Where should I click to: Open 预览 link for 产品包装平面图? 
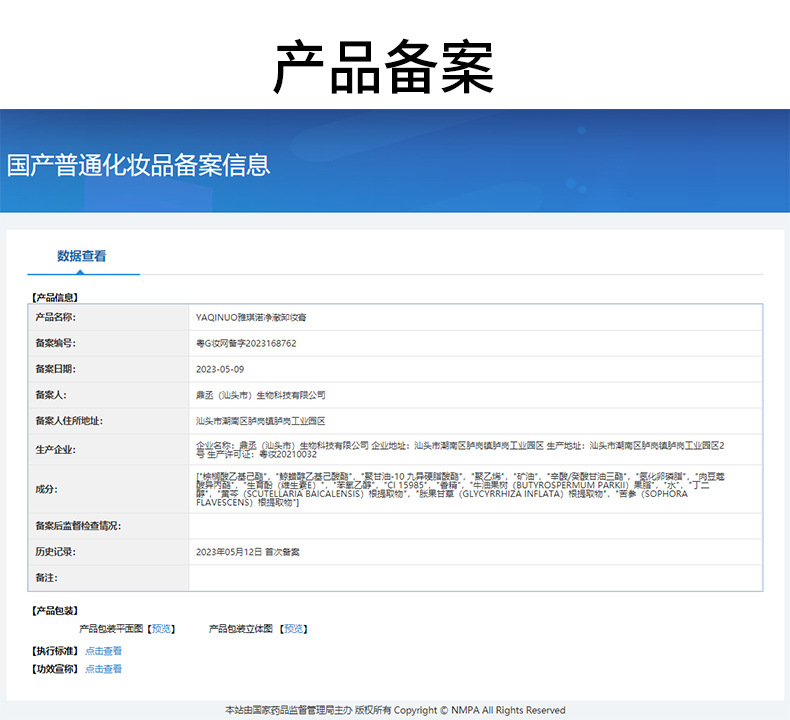pyautogui.click(x=161, y=629)
